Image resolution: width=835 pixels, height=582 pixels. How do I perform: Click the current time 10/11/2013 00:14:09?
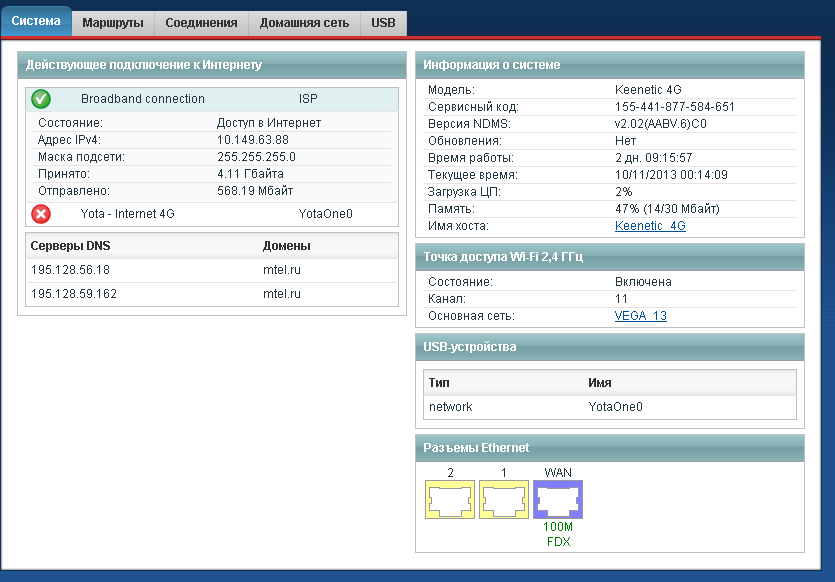(x=671, y=175)
